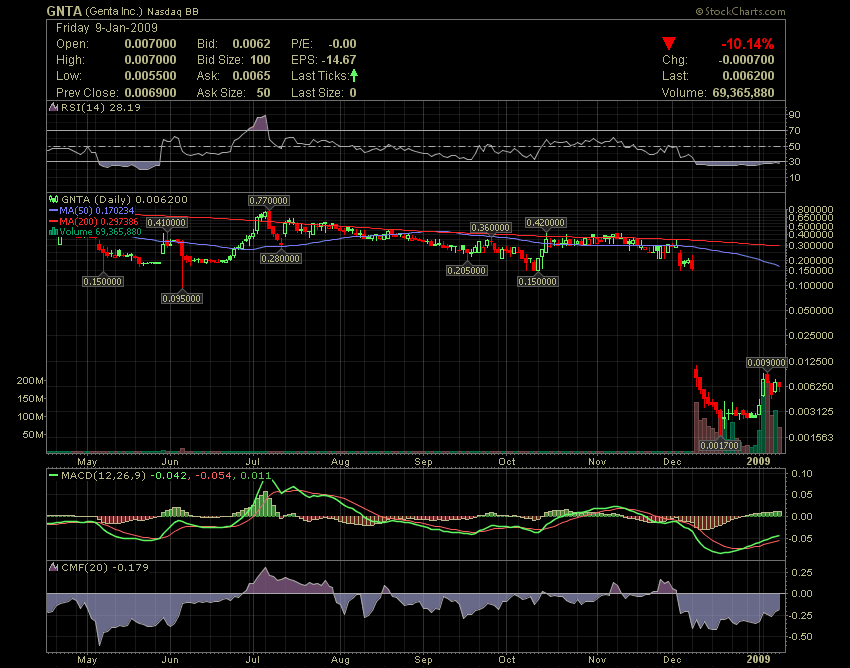Click the candlestick icon beside GNTA (Daily)
The height and width of the screenshot is (668, 850).
[53, 200]
